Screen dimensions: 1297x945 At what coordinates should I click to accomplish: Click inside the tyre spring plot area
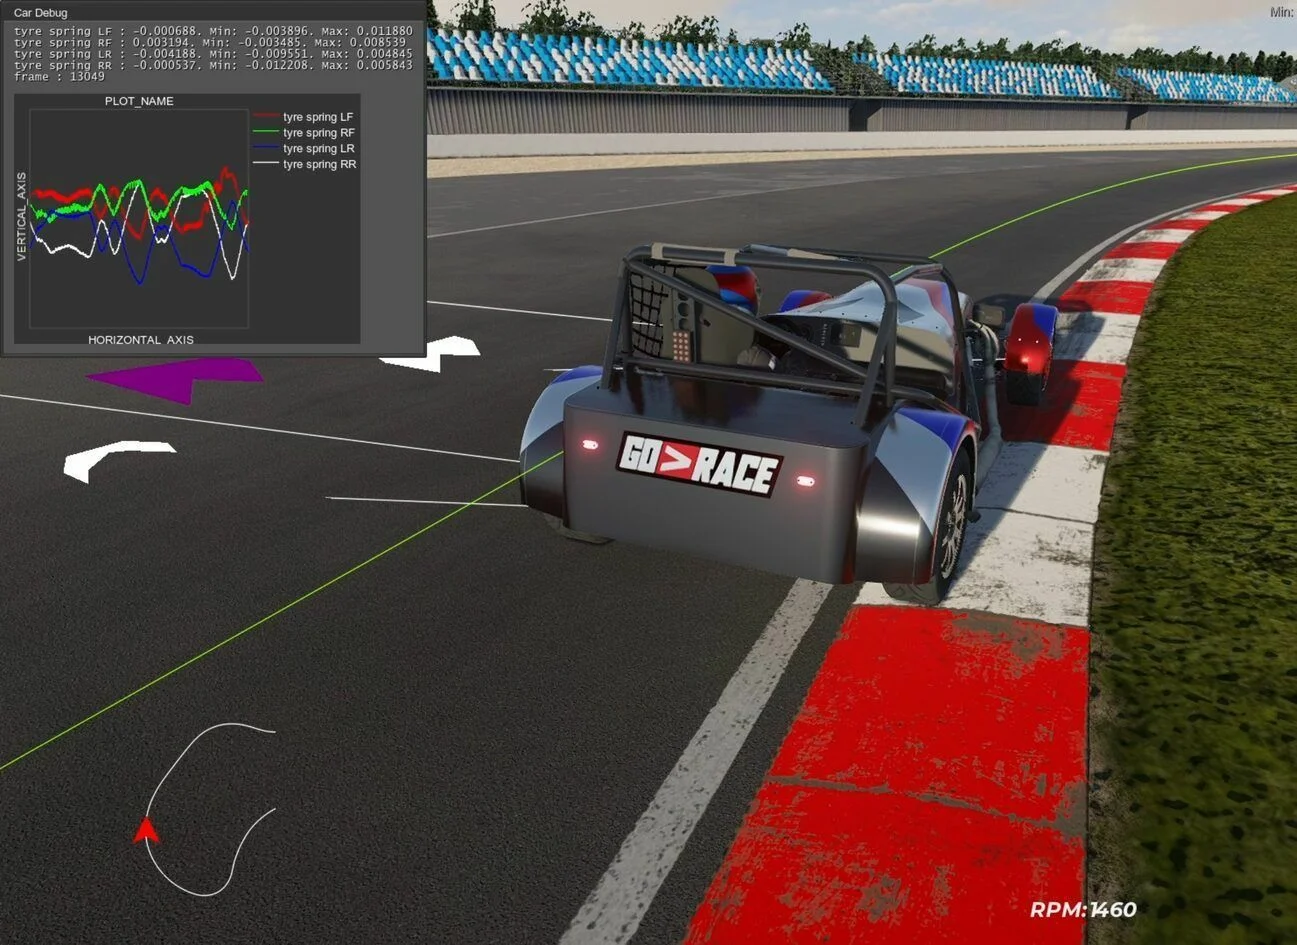pyautogui.click(x=139, y=218)
